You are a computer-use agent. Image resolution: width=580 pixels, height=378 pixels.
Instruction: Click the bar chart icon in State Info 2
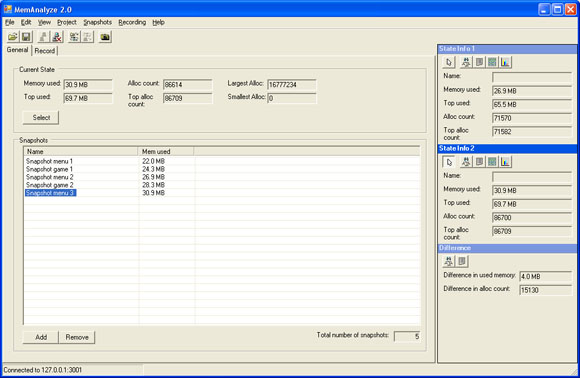(x=505, y=162)
